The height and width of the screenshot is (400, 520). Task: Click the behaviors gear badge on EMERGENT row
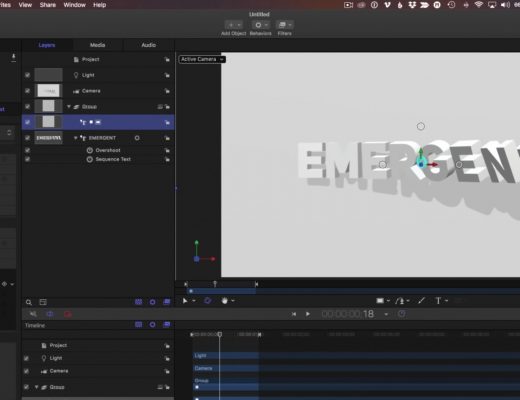[137, 138]
